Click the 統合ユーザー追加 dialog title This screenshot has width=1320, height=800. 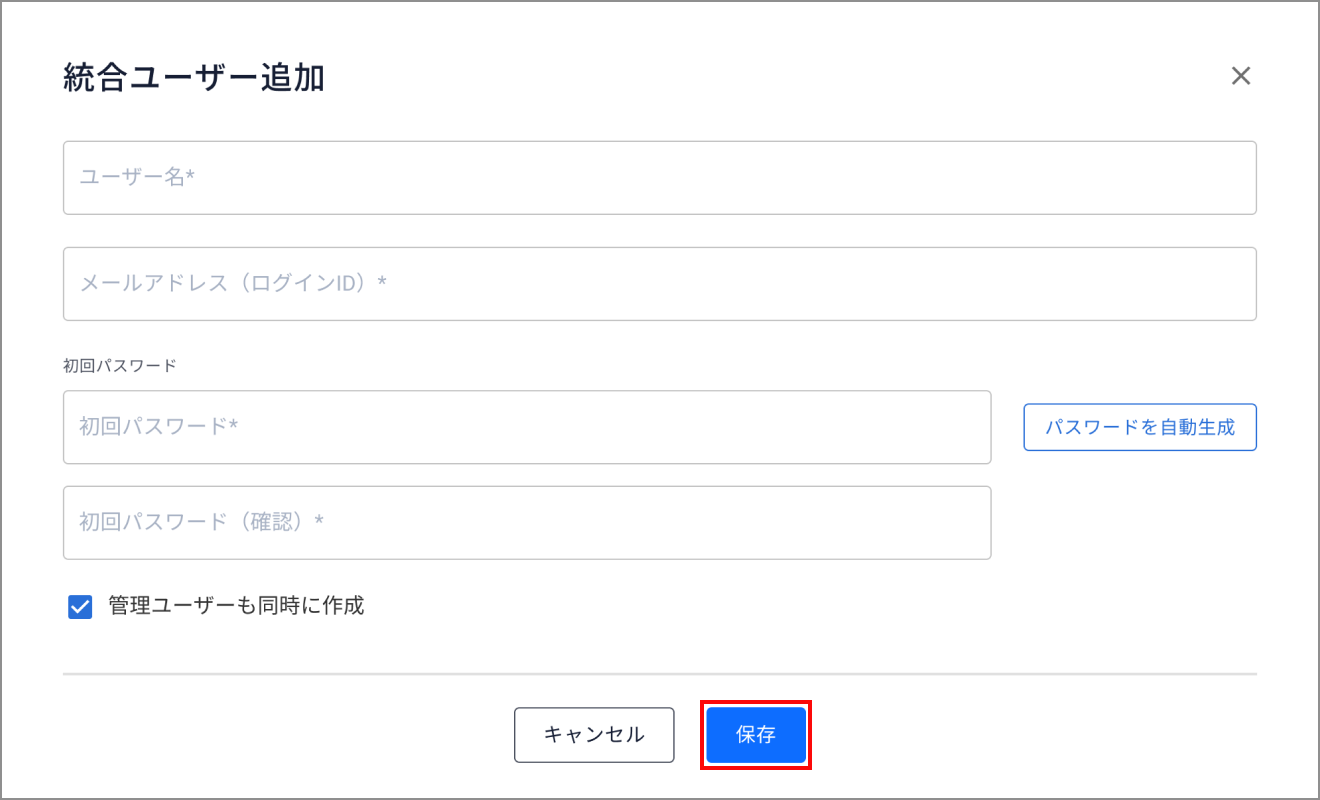194,77
